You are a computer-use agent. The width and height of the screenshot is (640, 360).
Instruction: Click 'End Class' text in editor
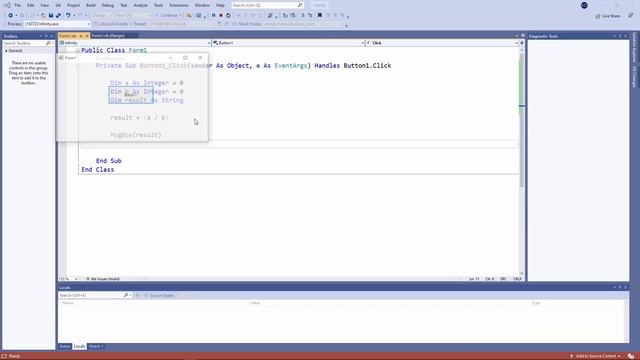point(98,169)
